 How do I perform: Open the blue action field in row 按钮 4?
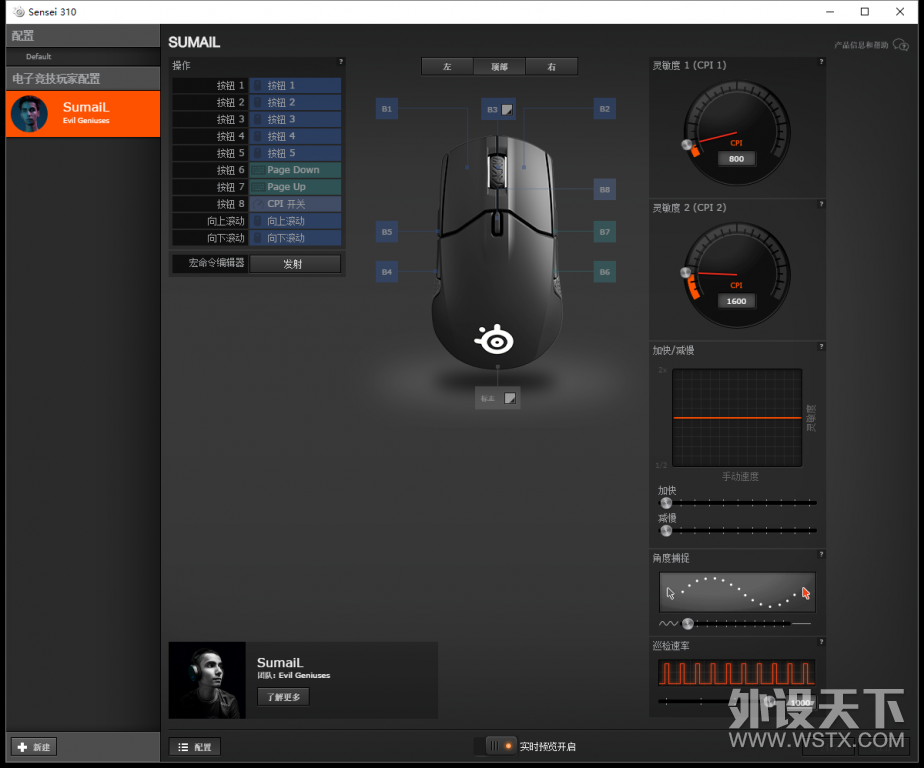295,136
